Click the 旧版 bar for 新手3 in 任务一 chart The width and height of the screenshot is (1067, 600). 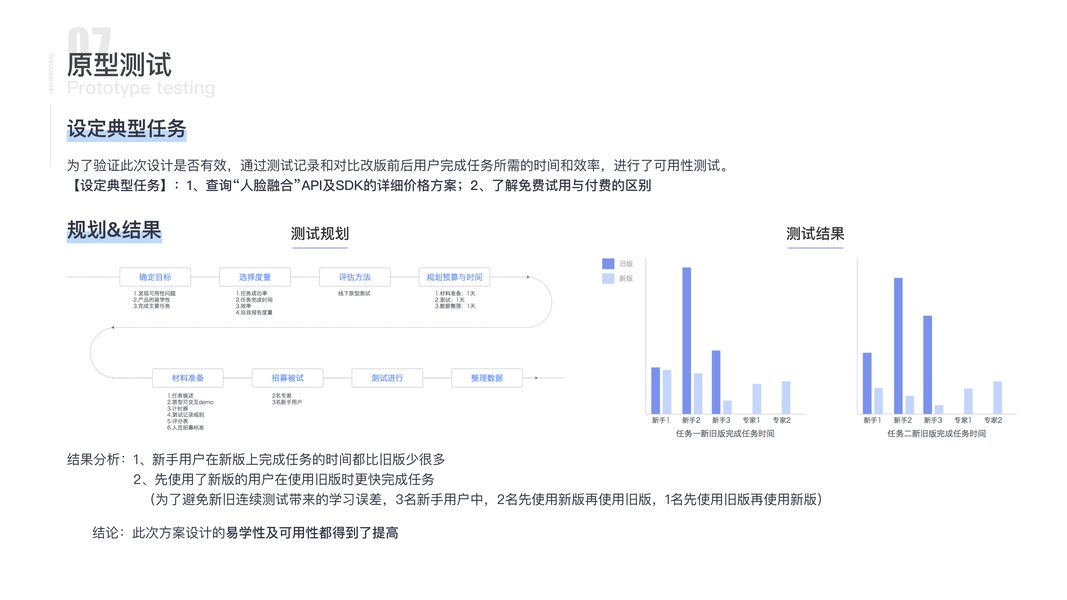coord(716,382)
